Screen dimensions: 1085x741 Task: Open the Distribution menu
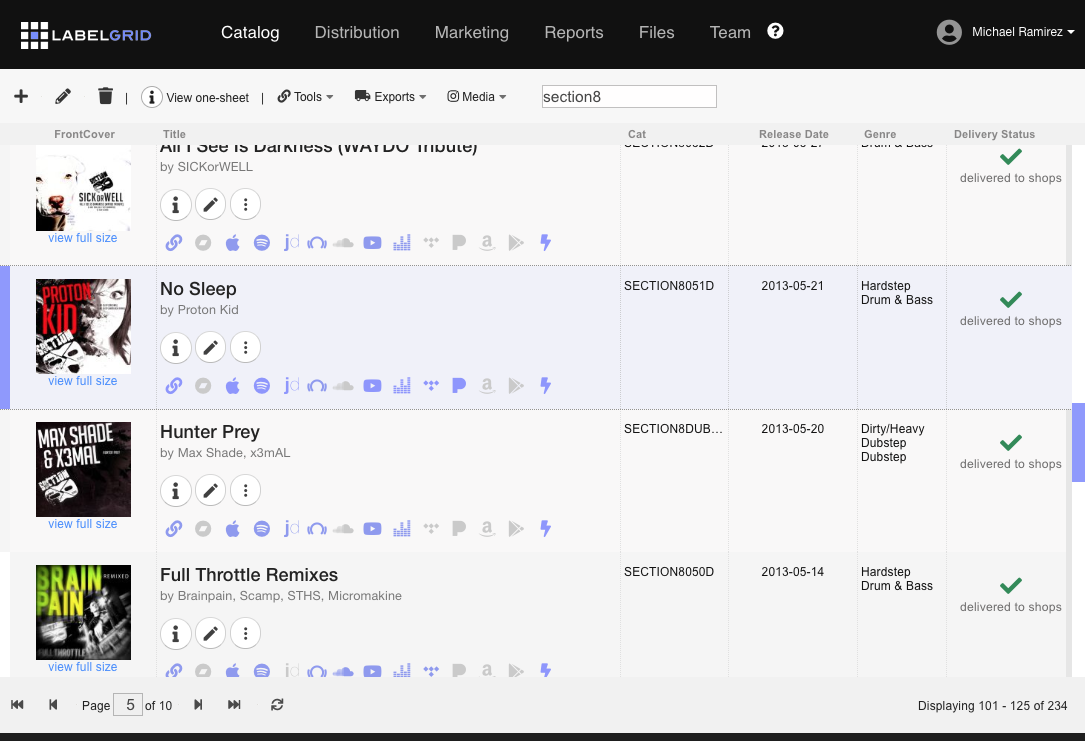[357, 33]
